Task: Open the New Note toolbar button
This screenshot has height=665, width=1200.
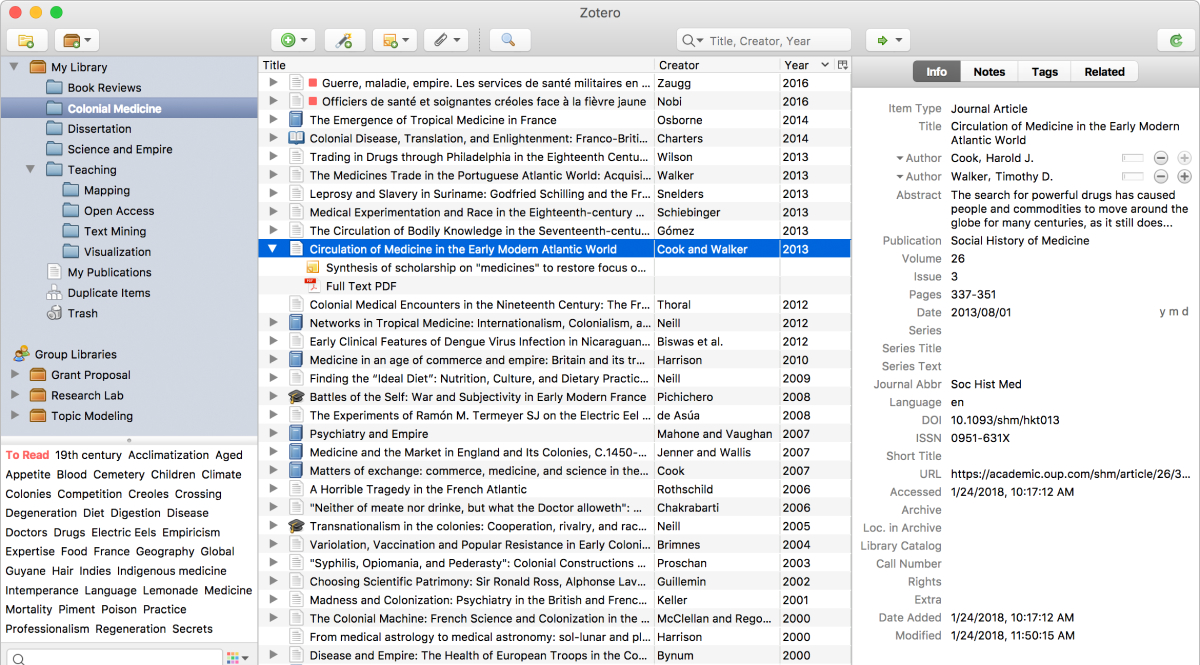Action: (394, 40)
